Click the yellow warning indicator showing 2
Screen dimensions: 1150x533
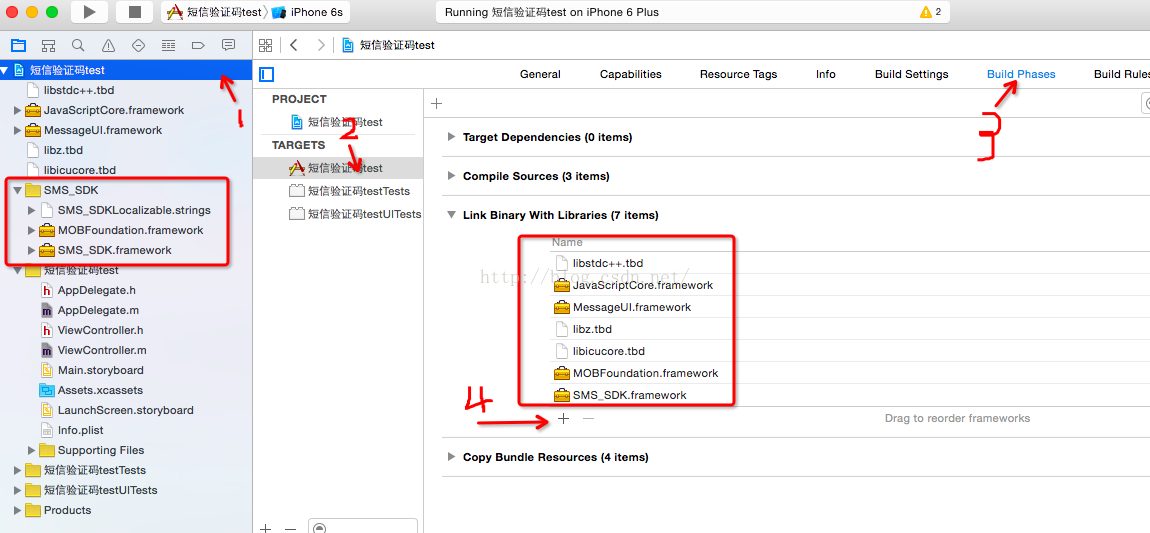[x=930, y=12]
